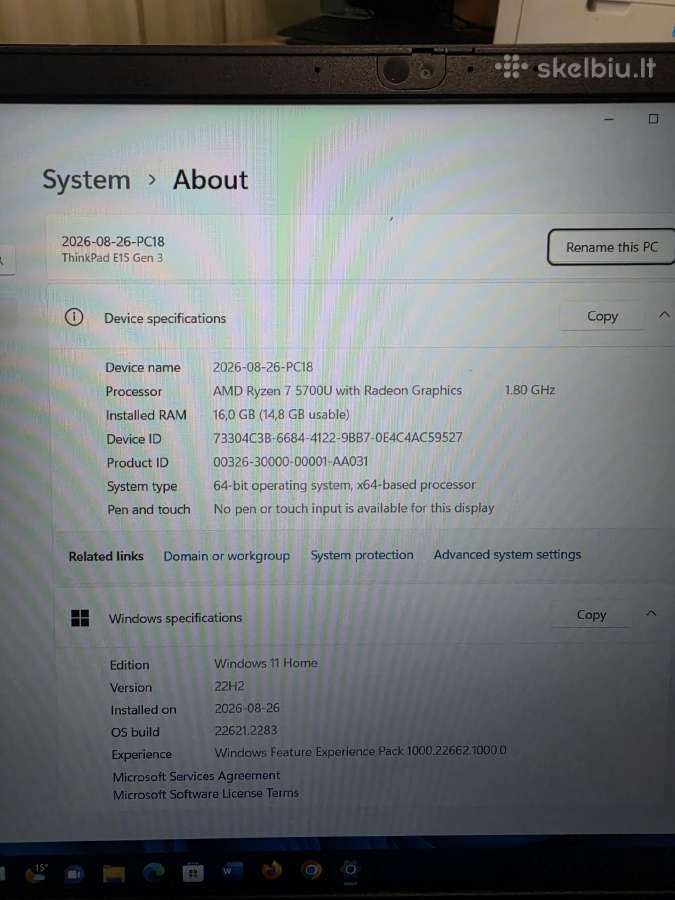Screen dimensions: 675x900
Task: Click the Edition value Windows 11 Home
Action: point(266,663)
